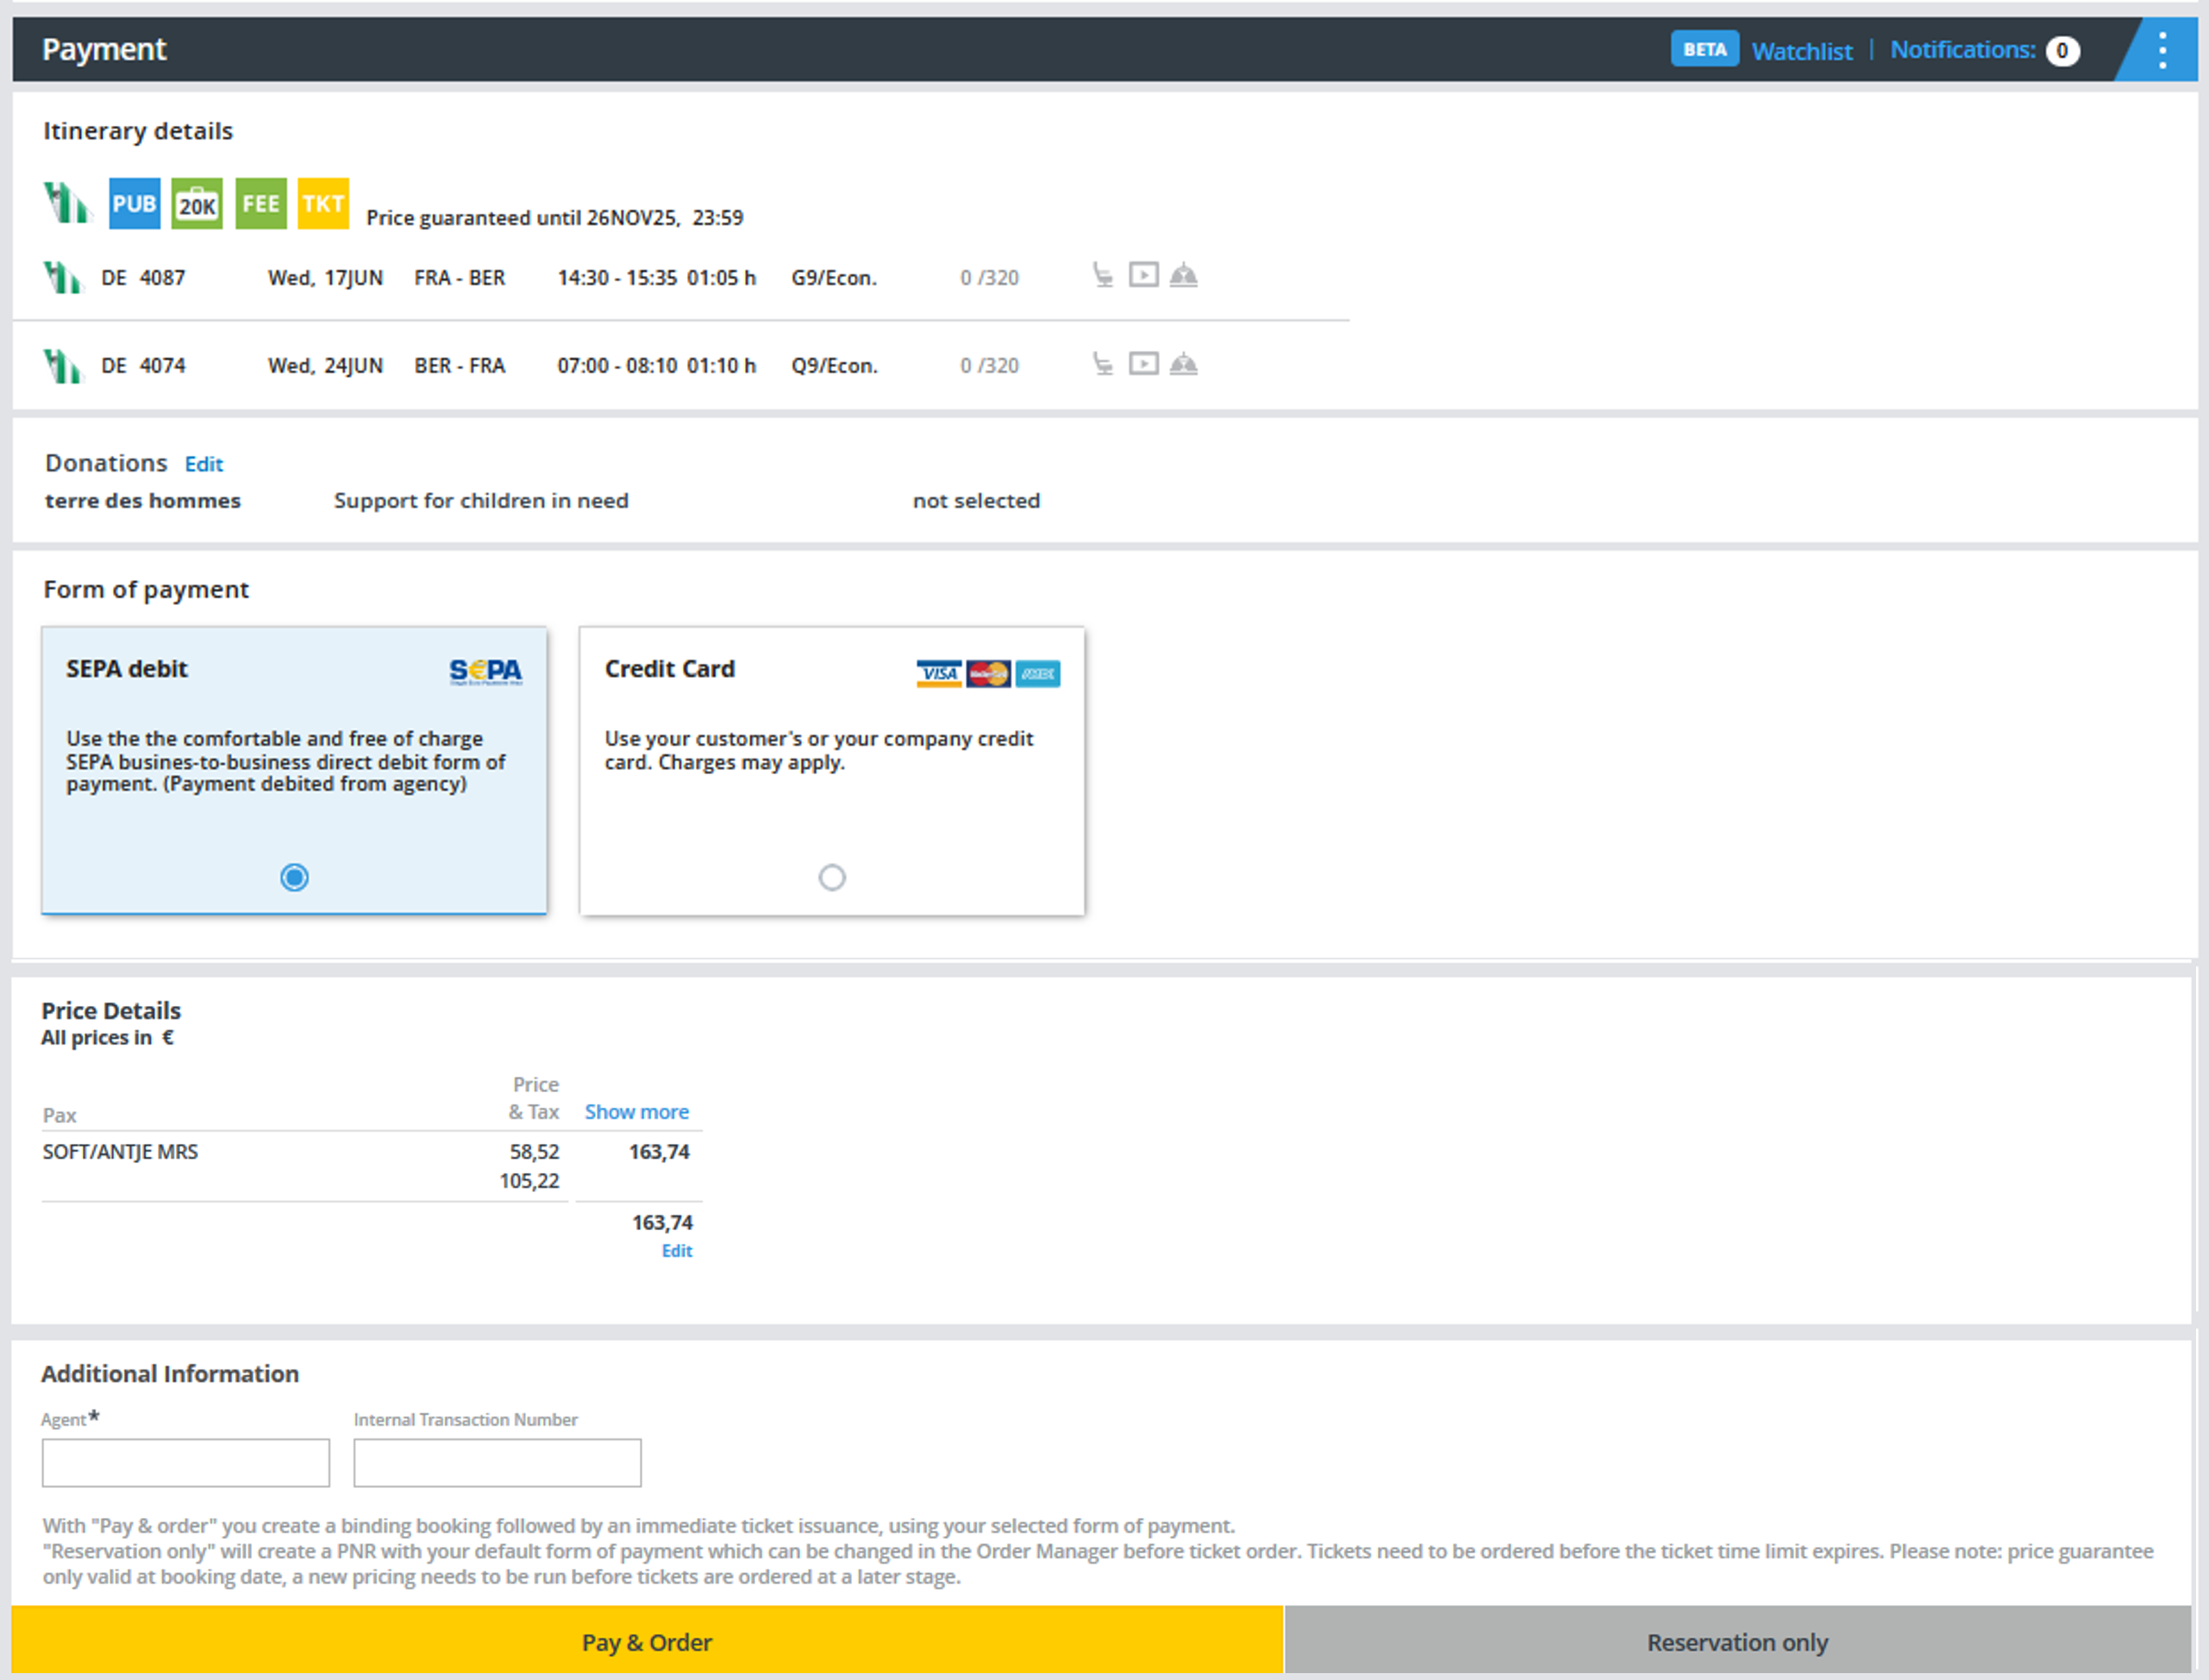
Task: Click meal service icon for flight DE 4087
Action: 1183,276
